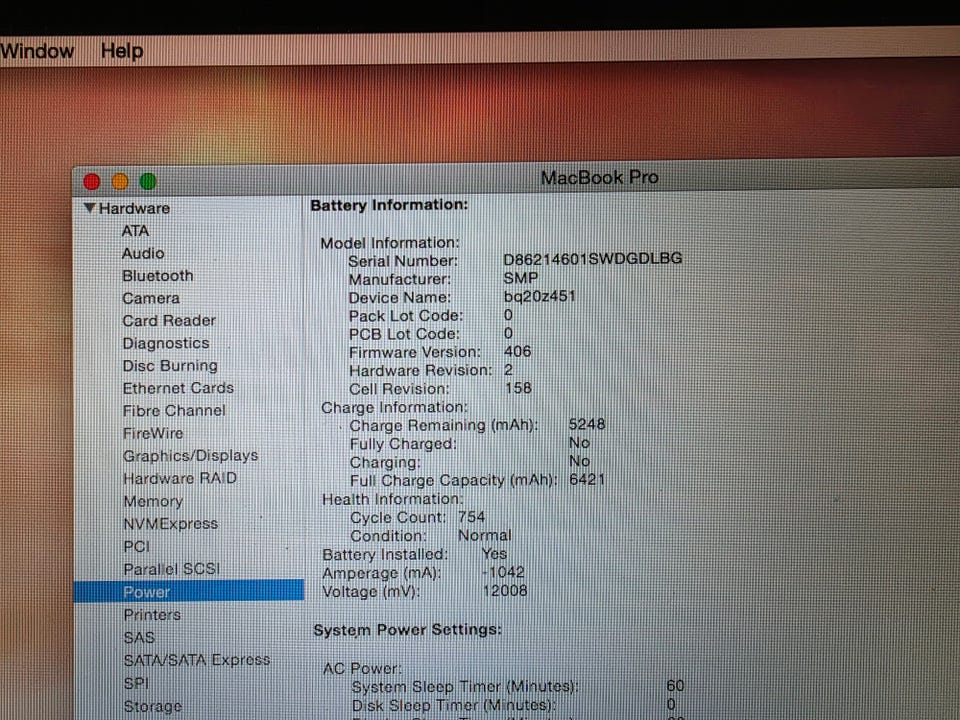Click voltage value 12008
Screen dimensions: 960x720
[x=505, y=591]
